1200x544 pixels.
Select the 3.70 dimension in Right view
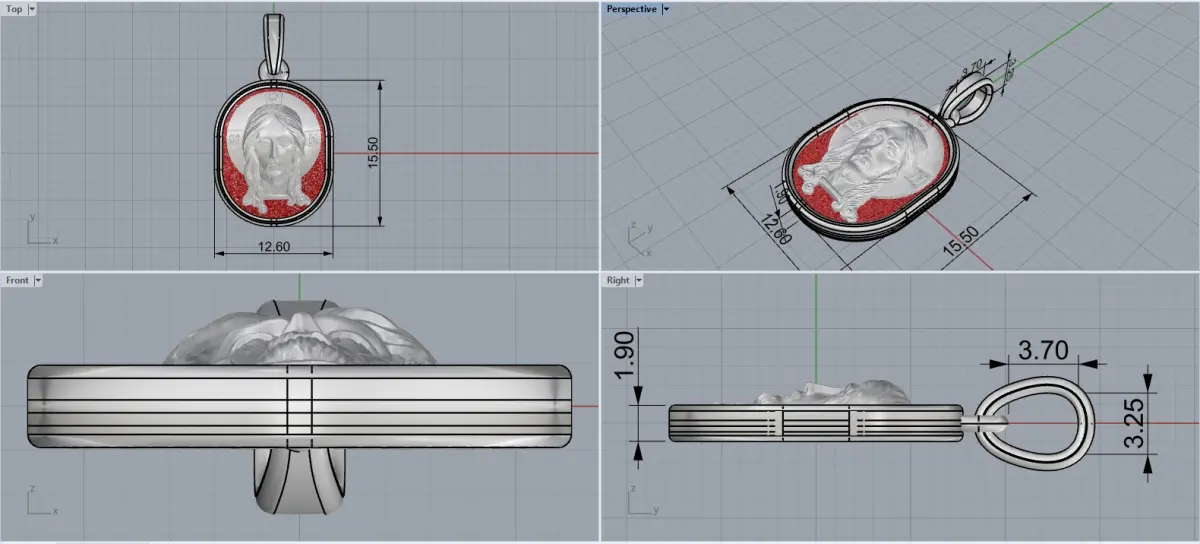pyautogui.click(x=1043, y=349)
